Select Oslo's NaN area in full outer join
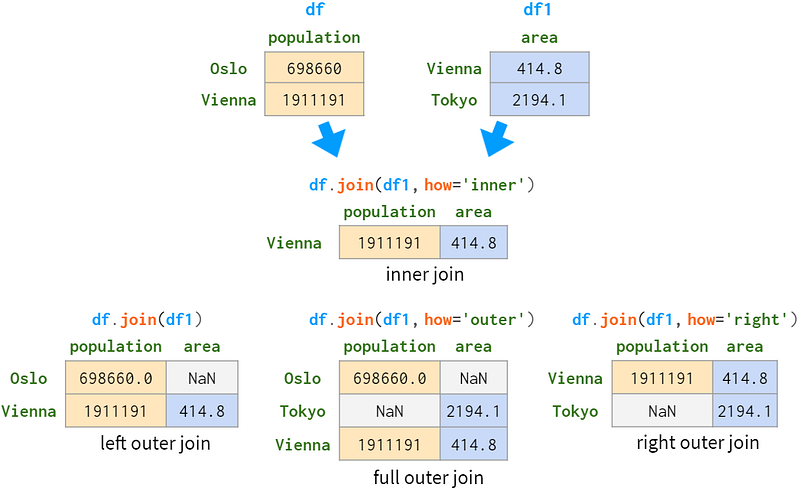 (474, 378)
